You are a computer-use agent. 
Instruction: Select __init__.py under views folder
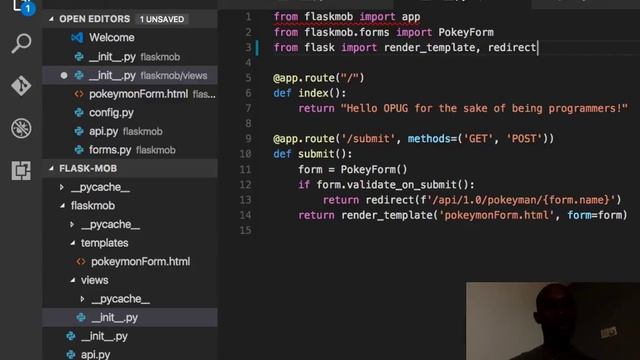point(130,318)
